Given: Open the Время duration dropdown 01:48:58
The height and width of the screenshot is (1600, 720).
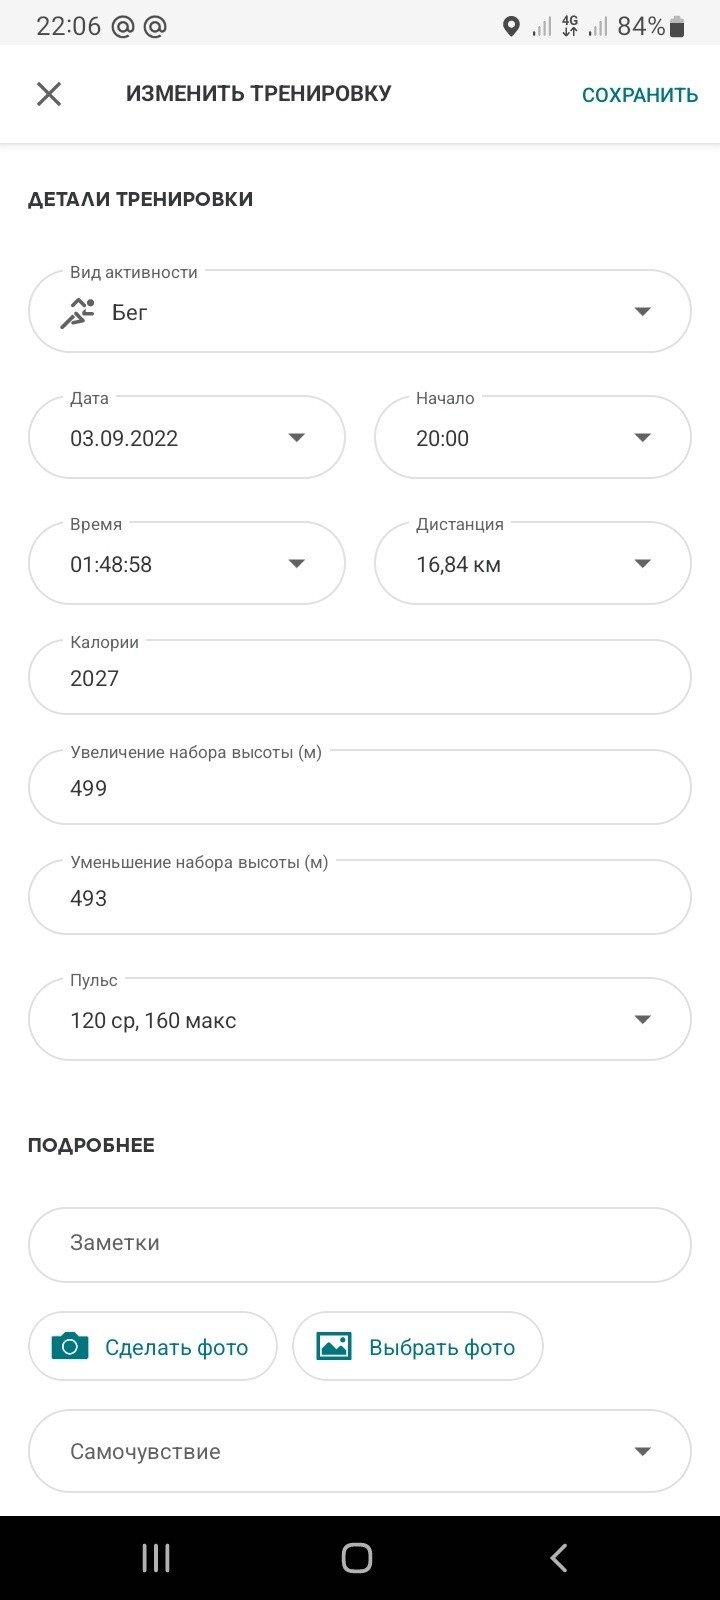Looking at the screenshot, I should click(x=187, y=564).
